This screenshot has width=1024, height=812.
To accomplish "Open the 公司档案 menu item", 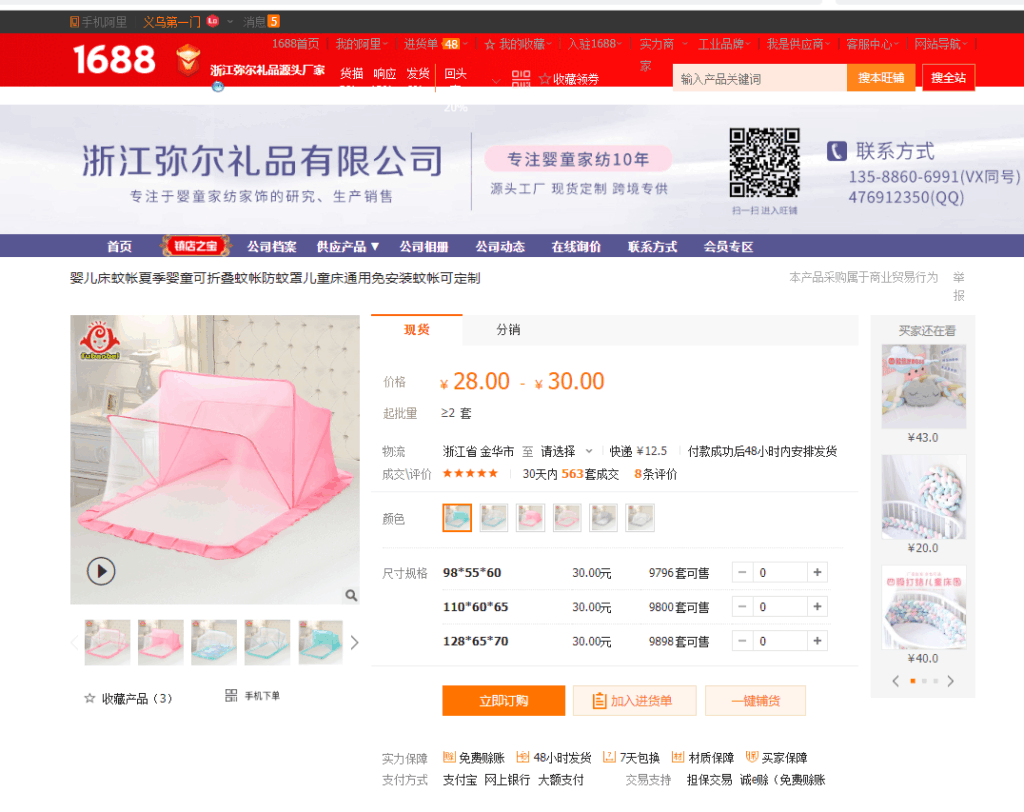I will point(272,246).
